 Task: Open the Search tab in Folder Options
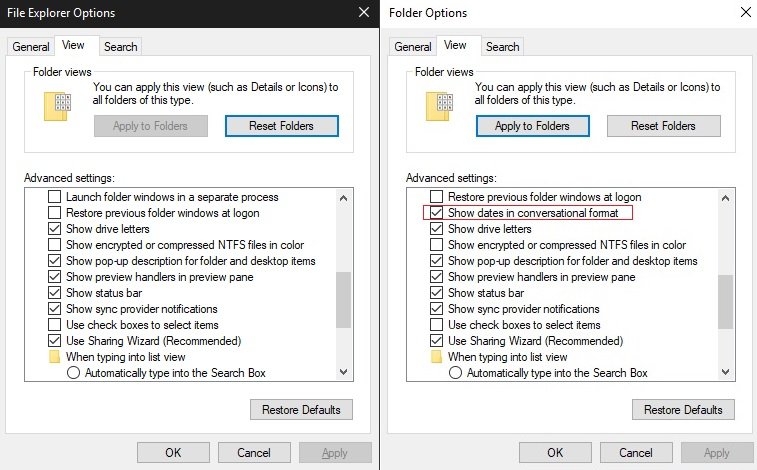point(502,47)
